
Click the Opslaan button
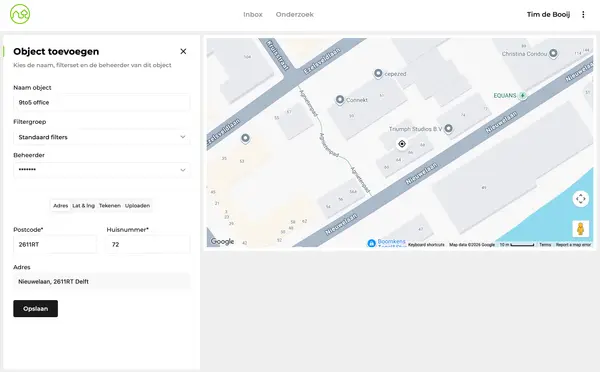[36, 308]
